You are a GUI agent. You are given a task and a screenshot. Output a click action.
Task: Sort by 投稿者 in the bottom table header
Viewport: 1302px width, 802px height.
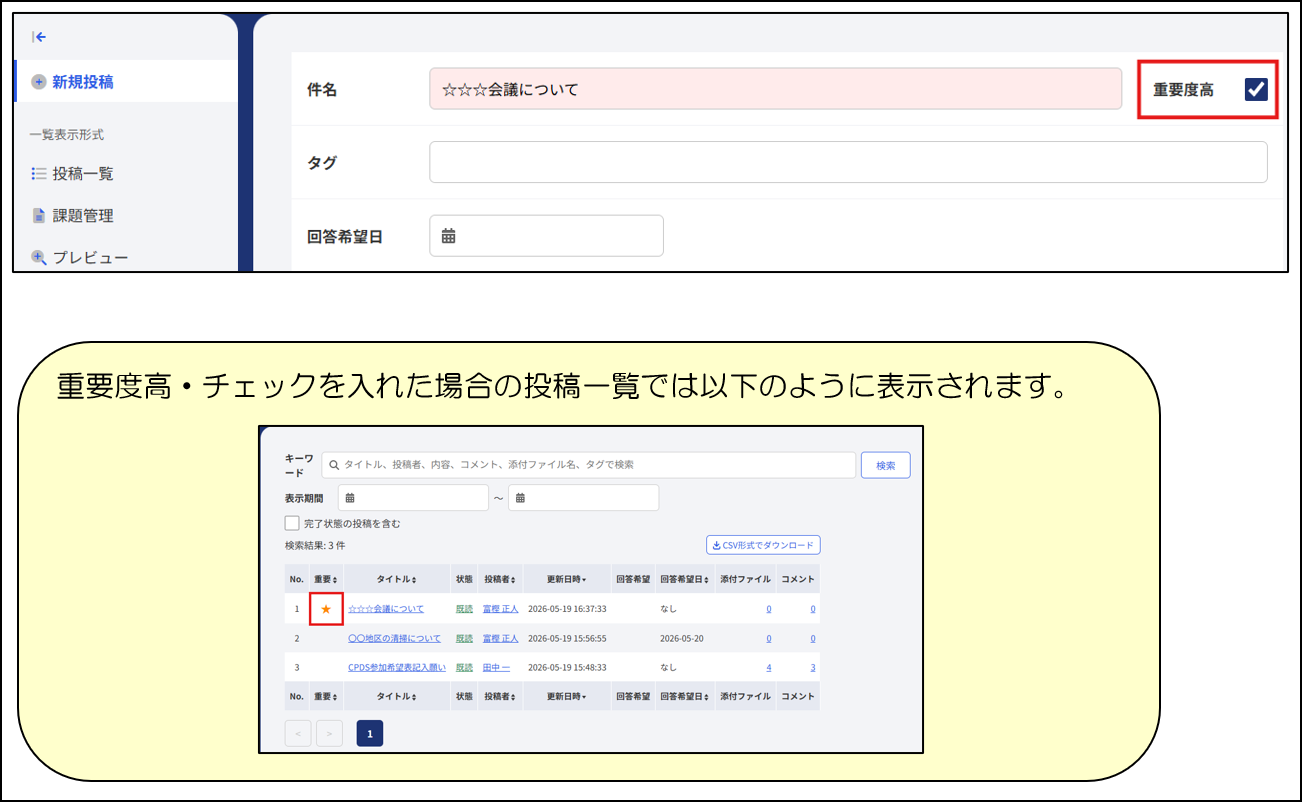coord(500,696)
